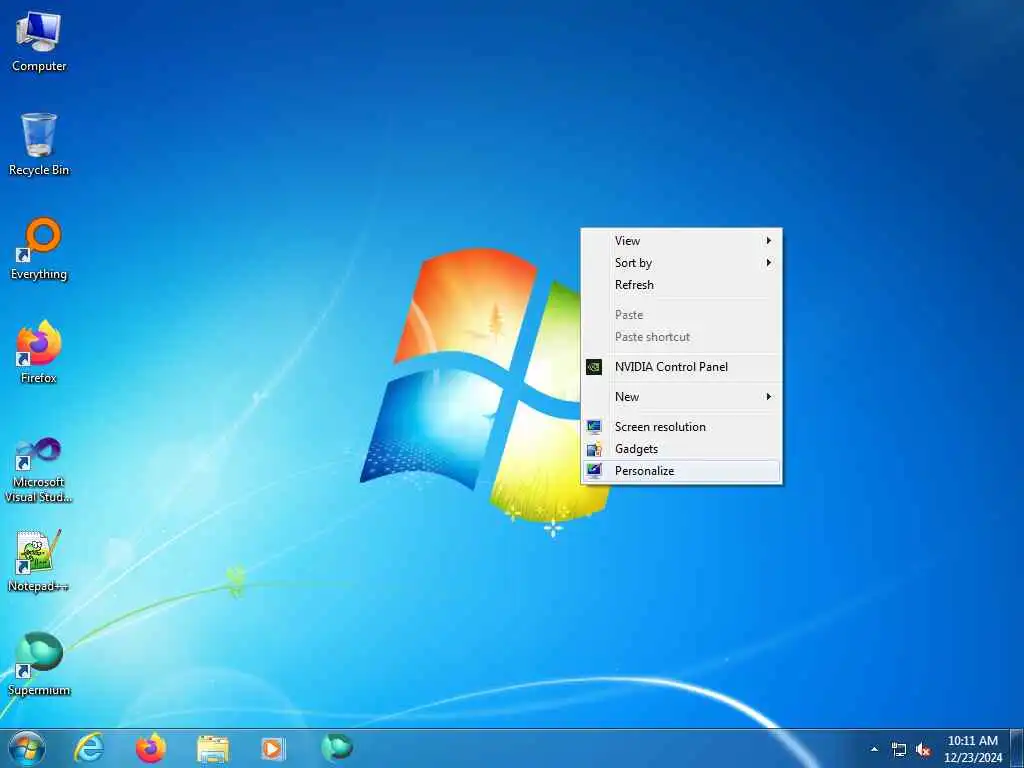This screenshot has height=768, width=1024.
Task: Click the Sort by submenu arrow
Action: [x=769, y=263]
